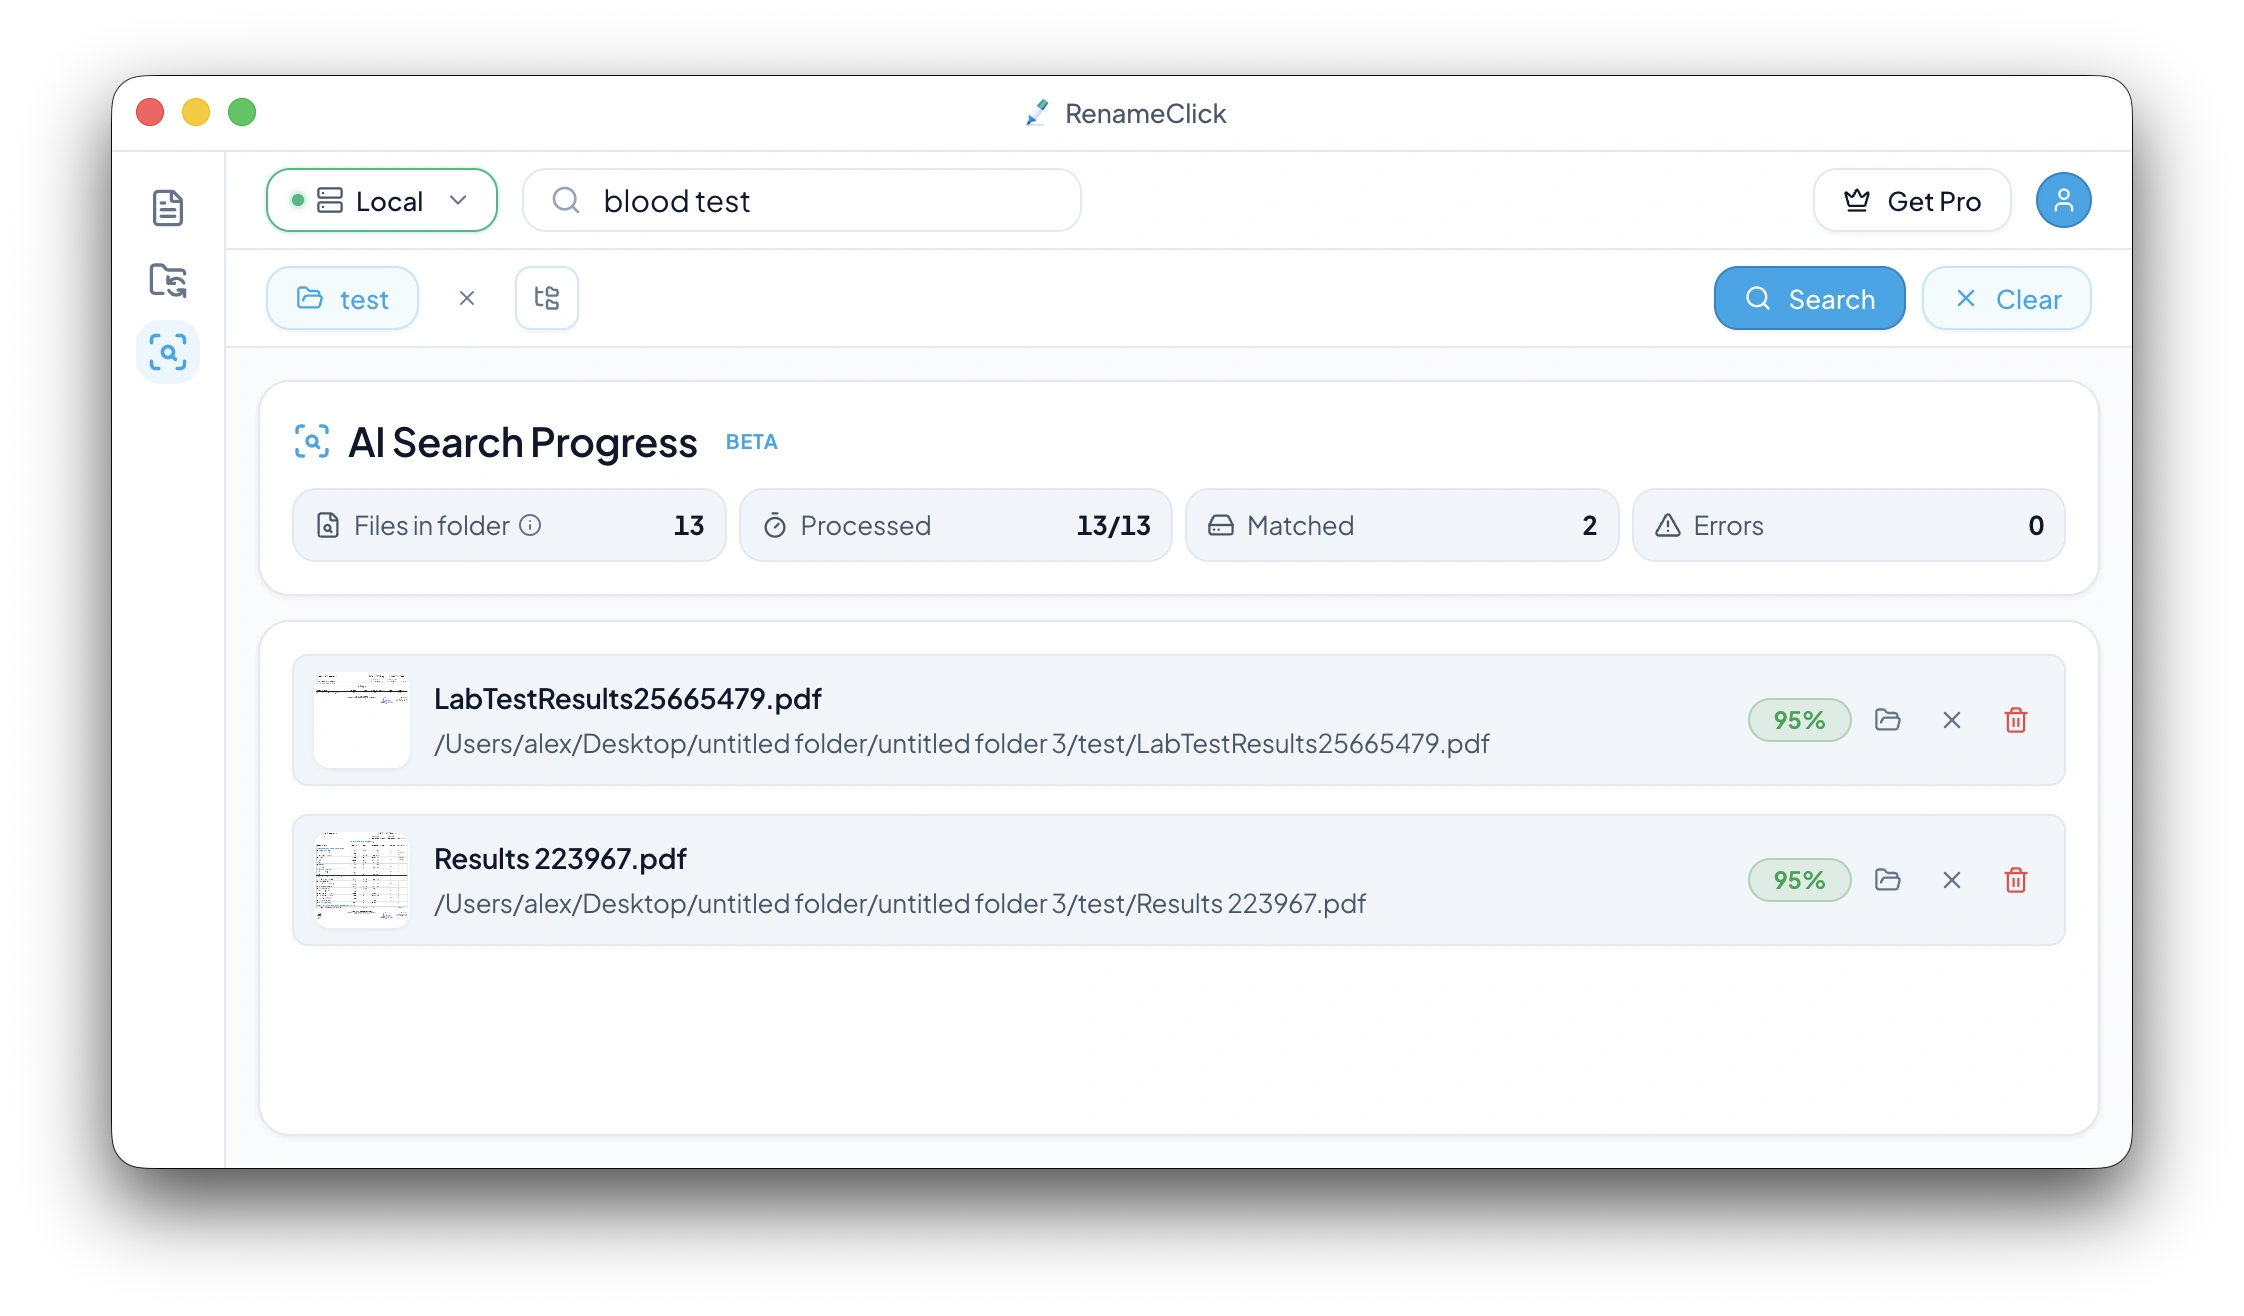Click the Get Pro button
The height and width of the screenshot is (1316, 2244).
1911,201
